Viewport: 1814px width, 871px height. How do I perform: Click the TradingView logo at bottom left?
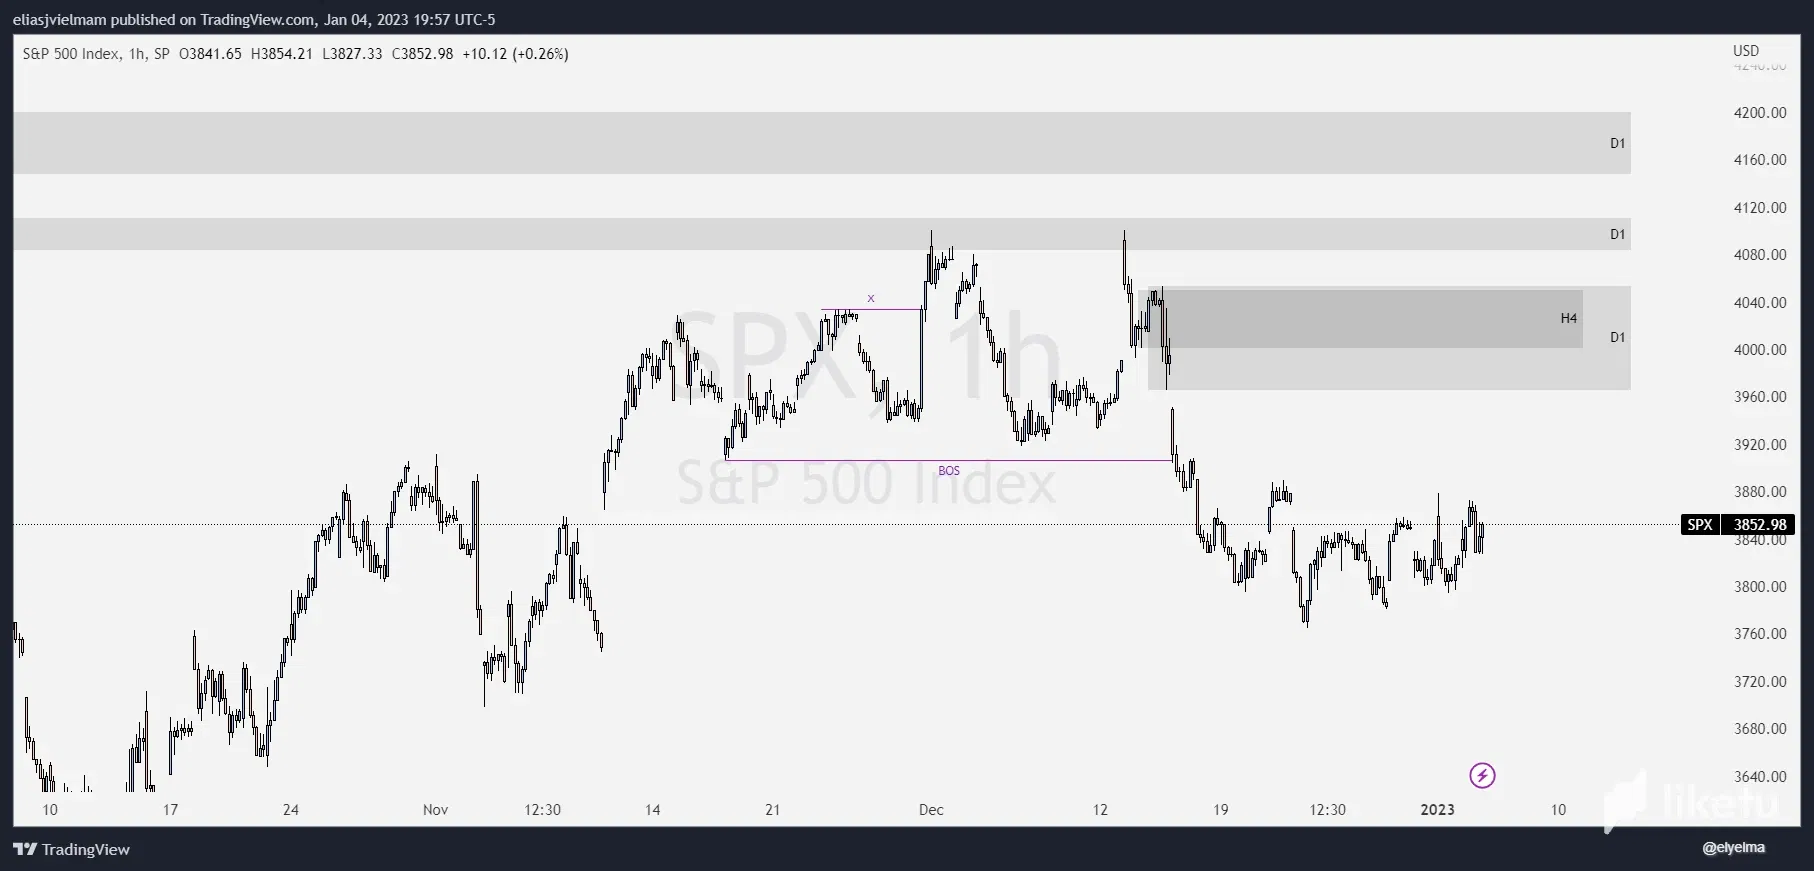pyautogui.click(x=72, y=849)
